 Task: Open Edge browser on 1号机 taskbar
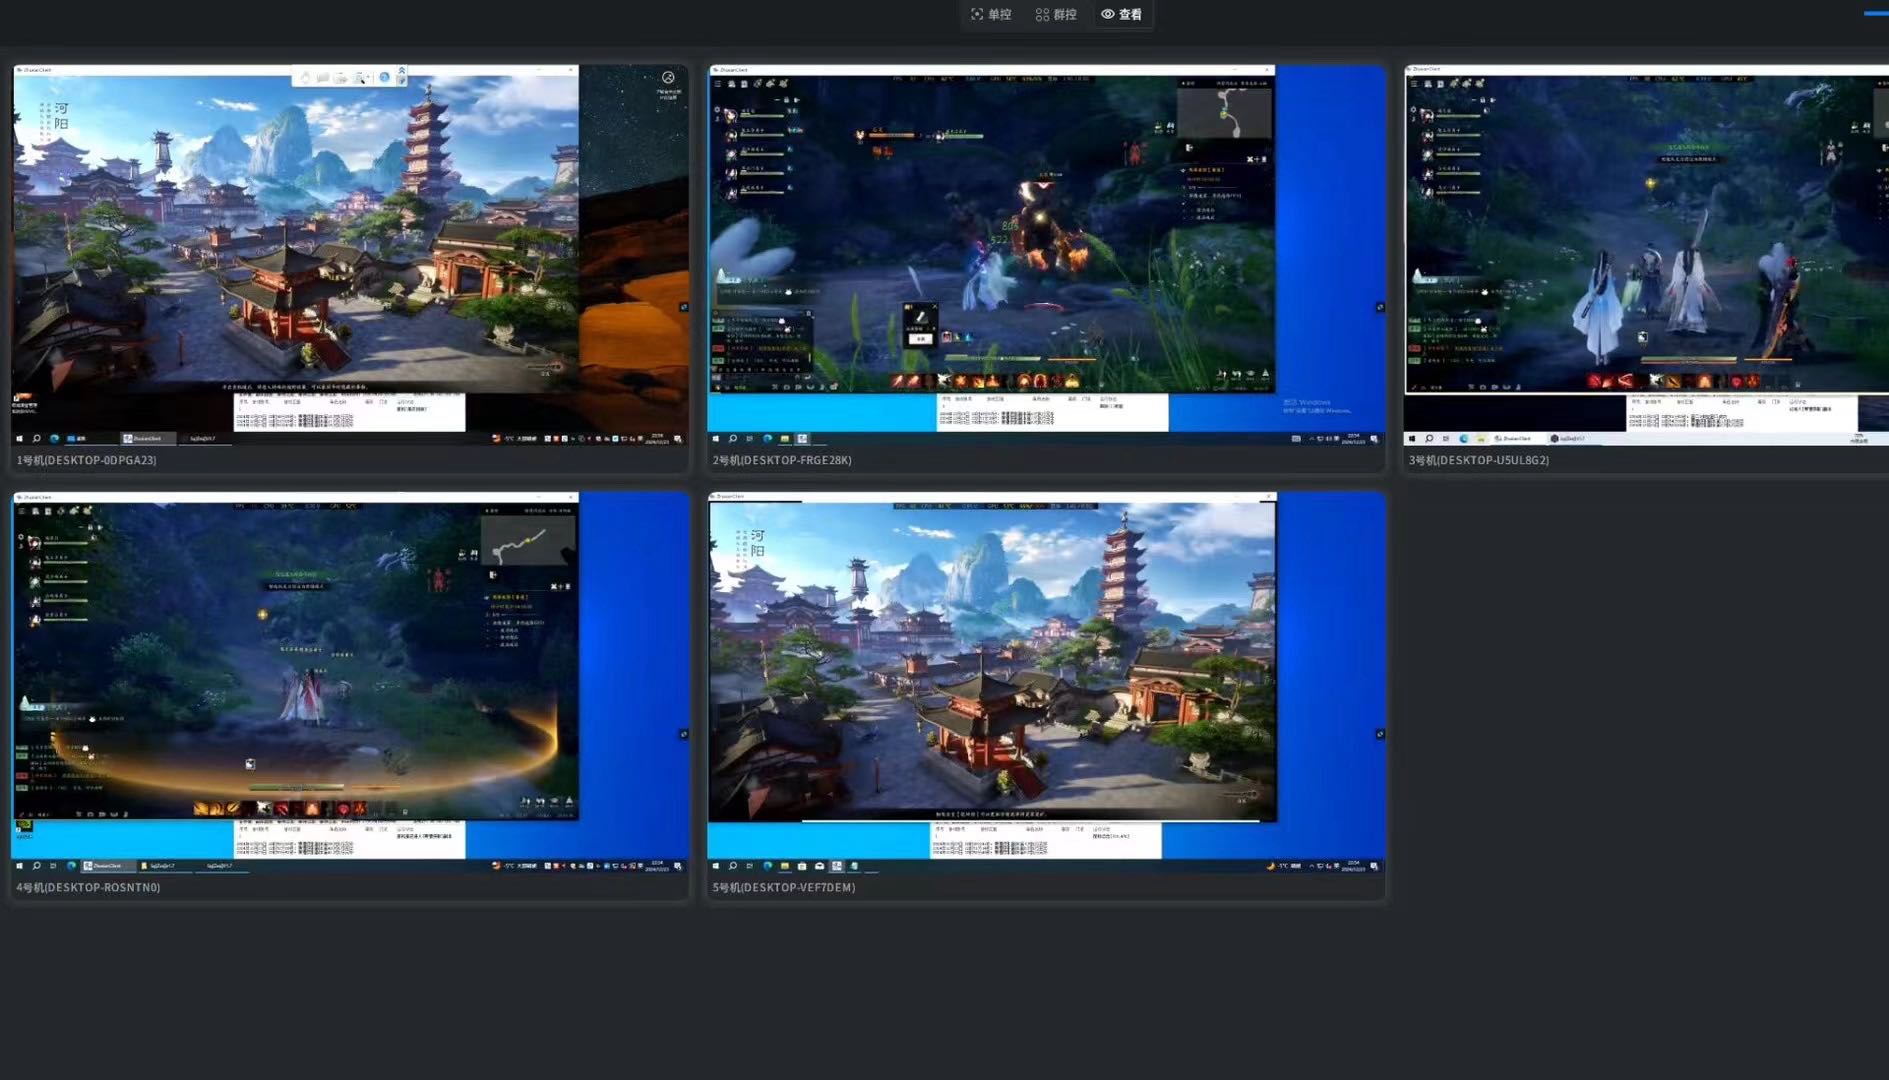pyautogui.click(x=55, y=438)
